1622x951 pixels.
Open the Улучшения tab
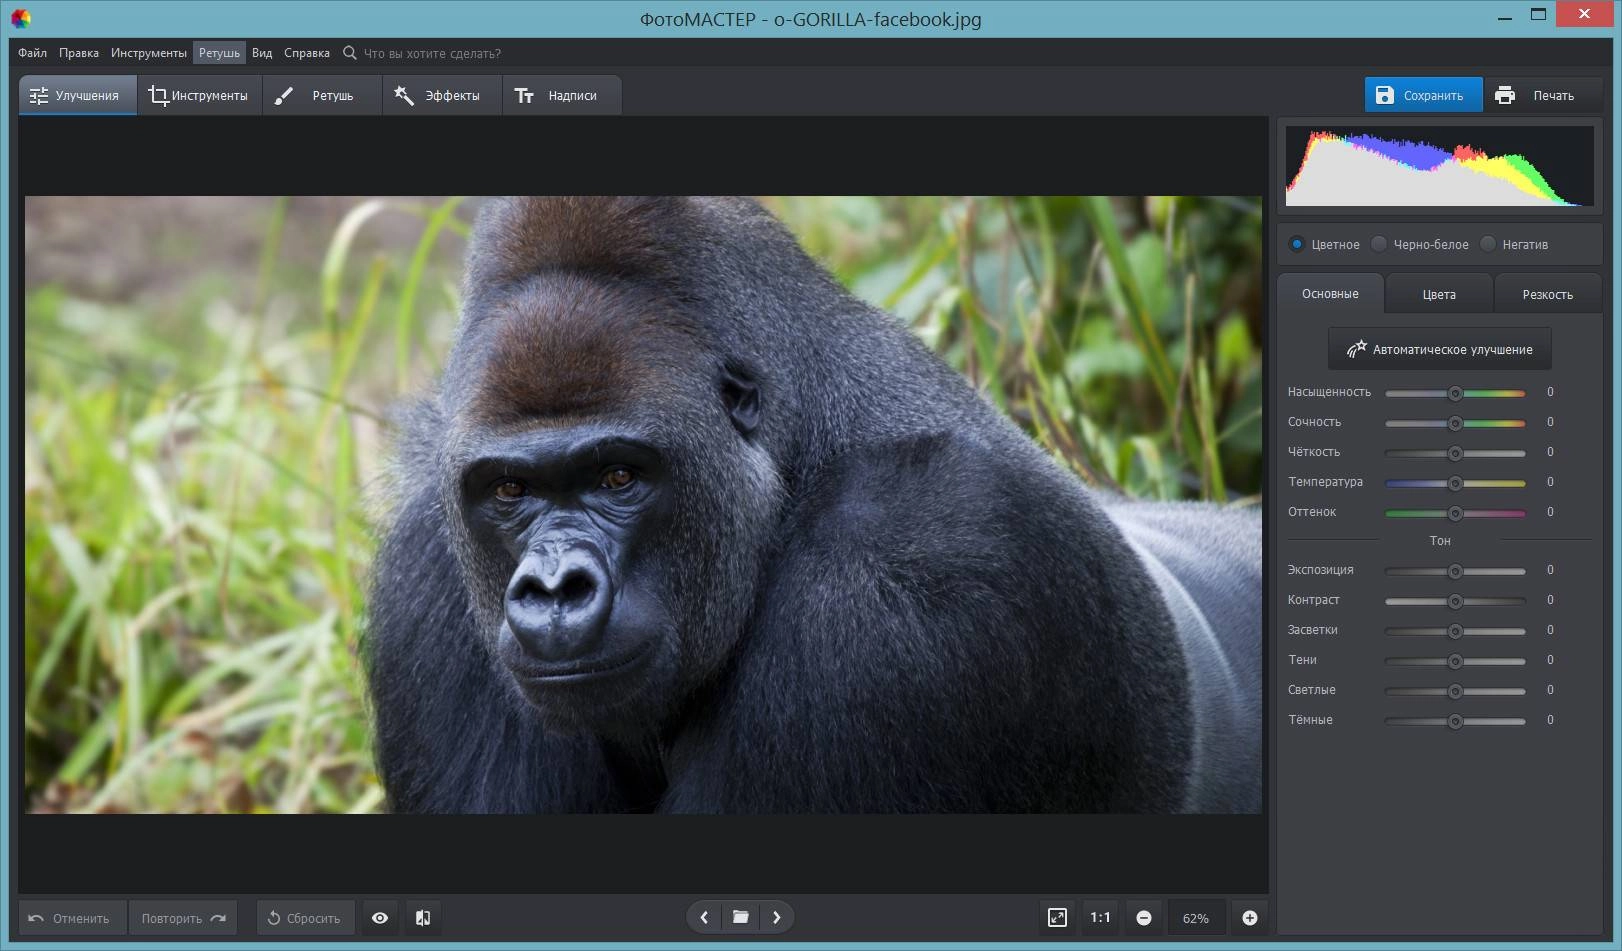pyautogui.click(x=78, y=95)
